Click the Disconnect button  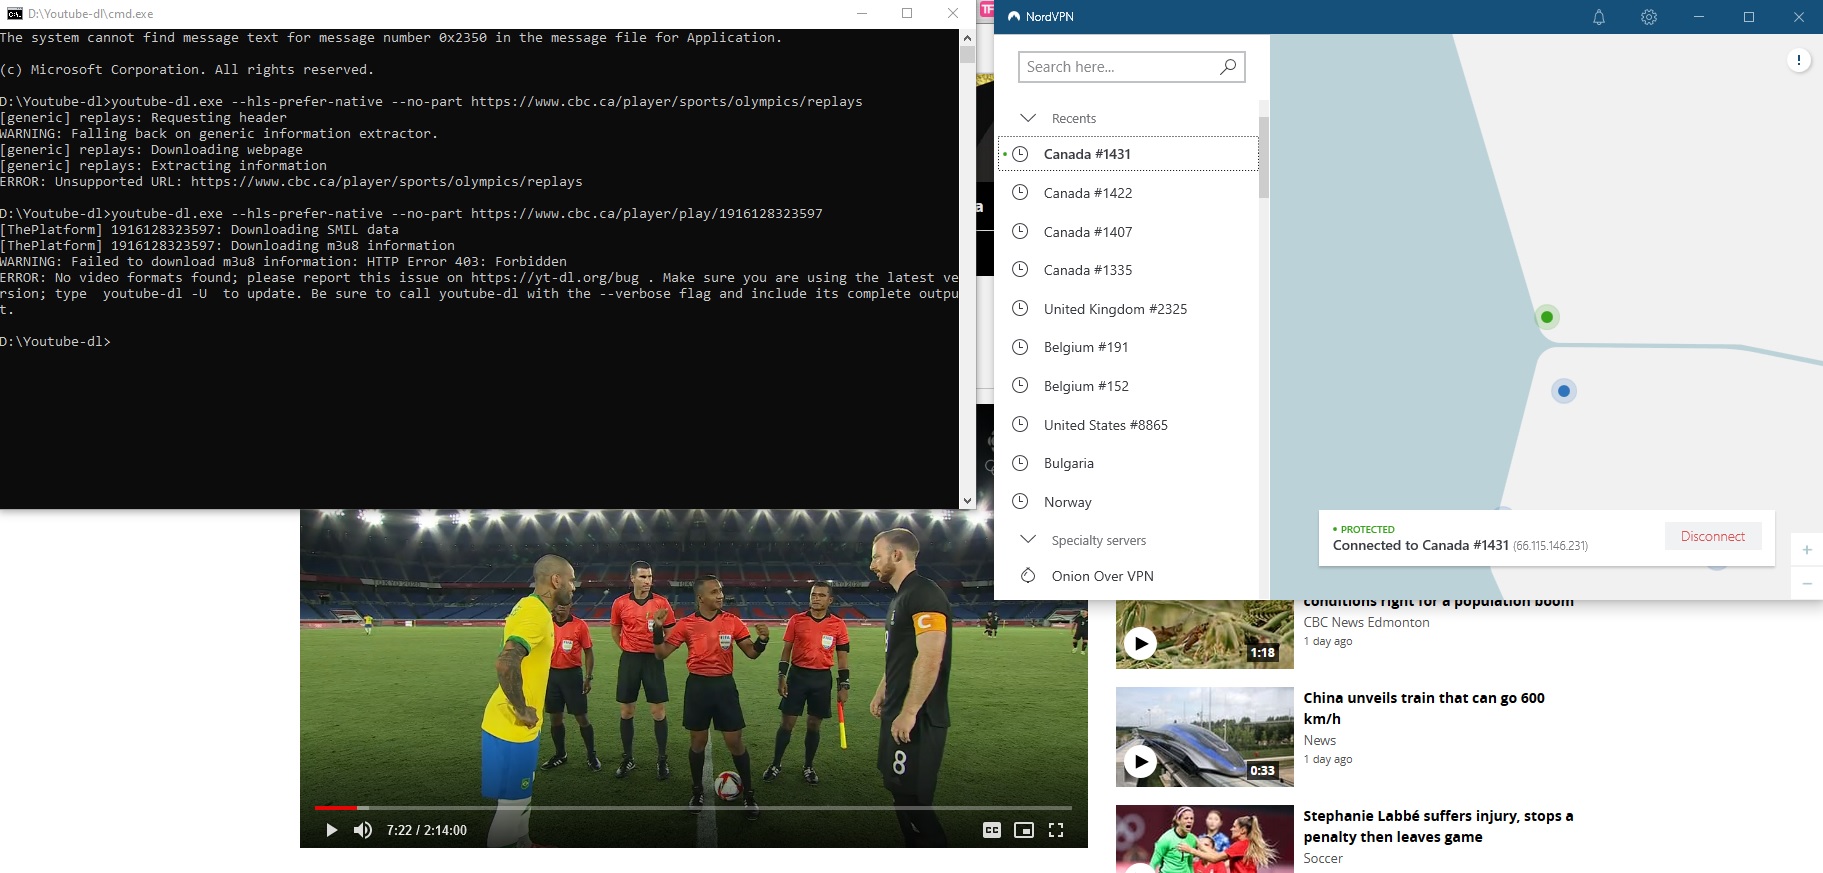[x=1713, y=536]
